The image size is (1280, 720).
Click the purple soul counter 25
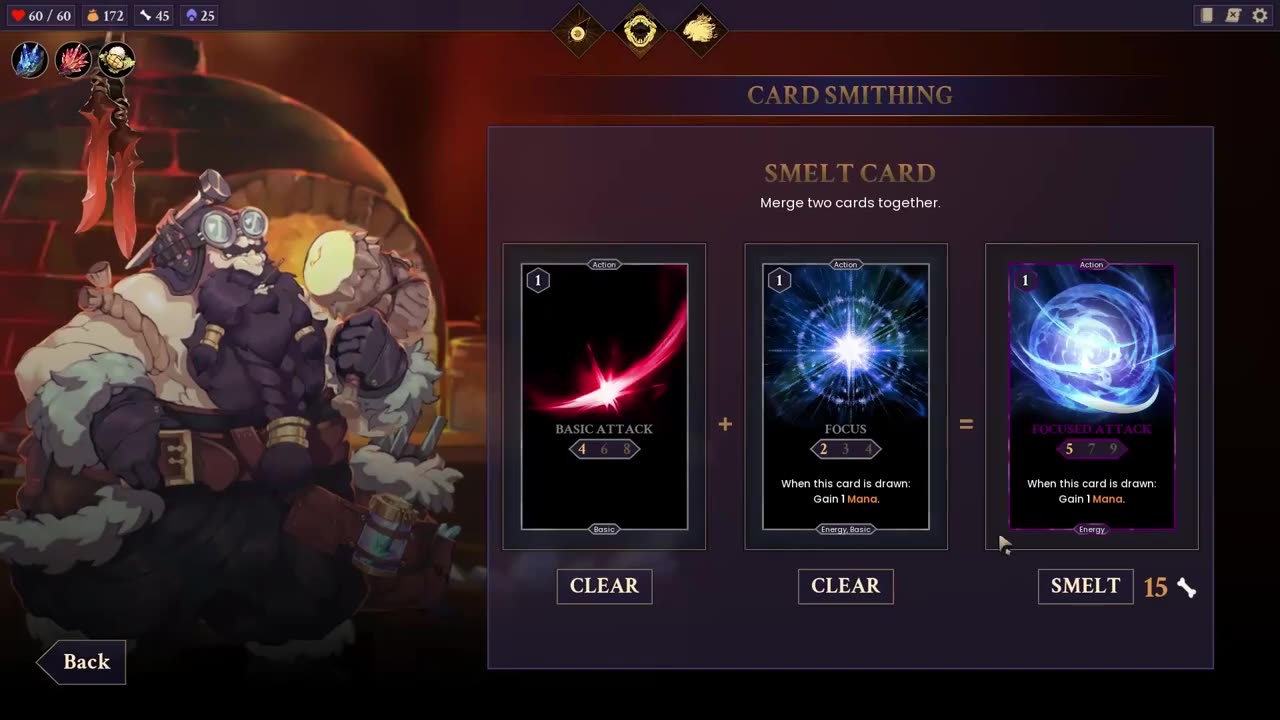click(x=200, y=16)
